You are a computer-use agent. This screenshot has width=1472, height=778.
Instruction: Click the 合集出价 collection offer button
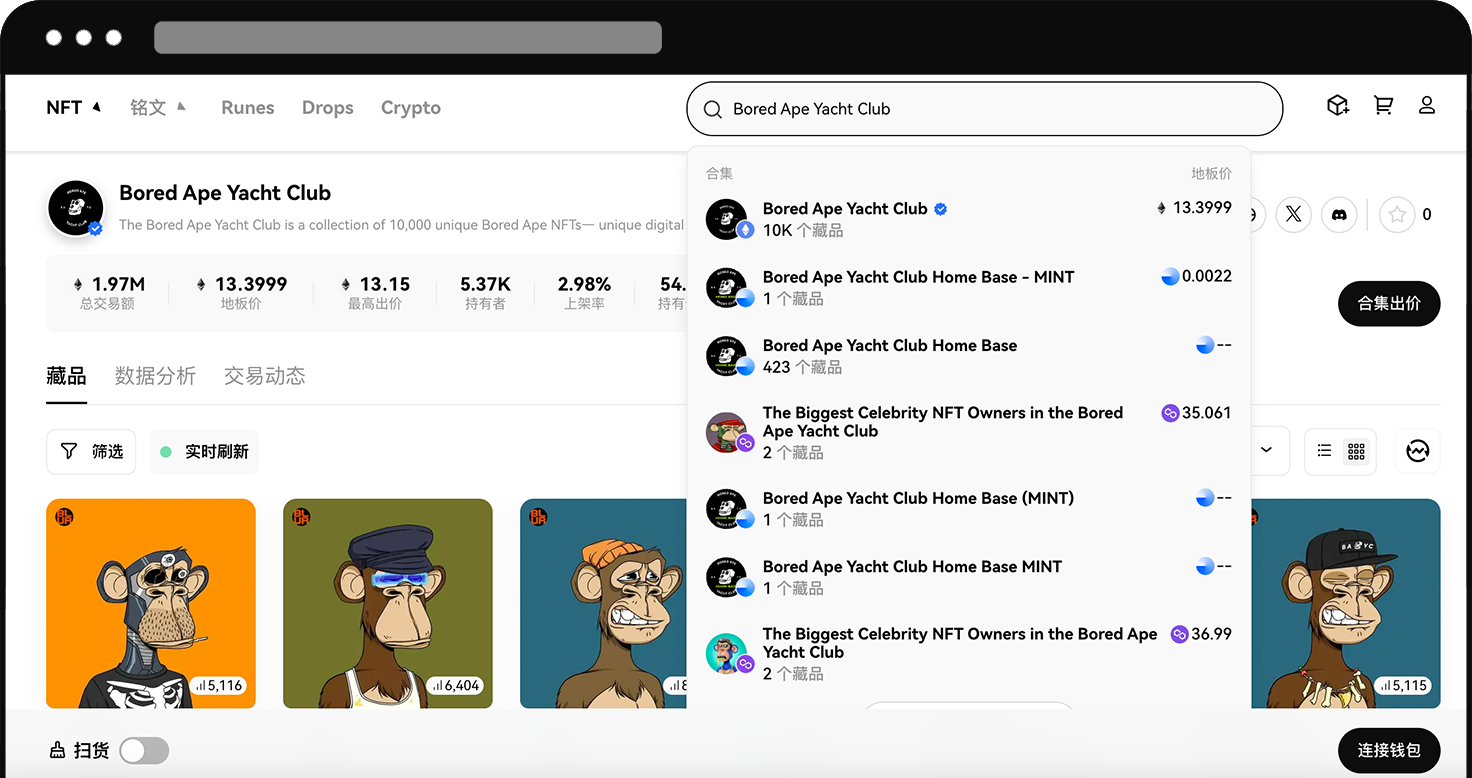[1389, 304]
